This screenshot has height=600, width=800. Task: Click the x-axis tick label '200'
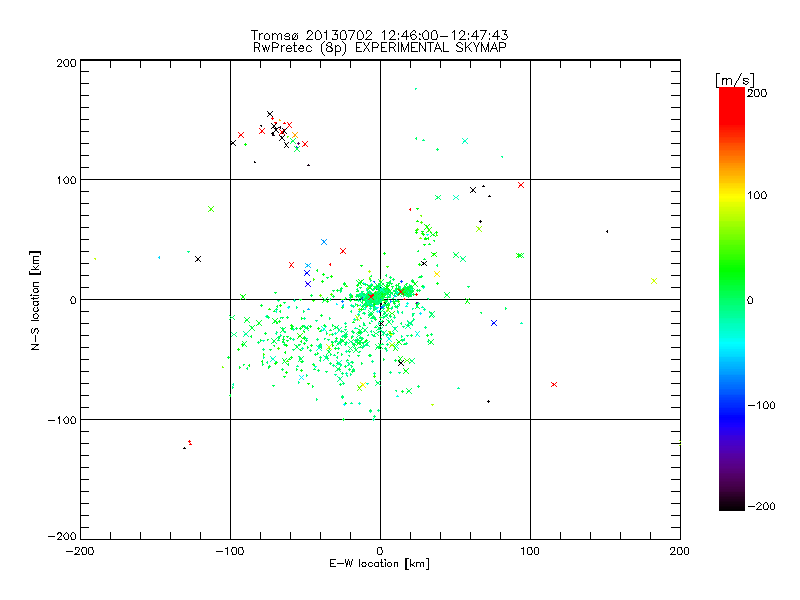(680, 552)
